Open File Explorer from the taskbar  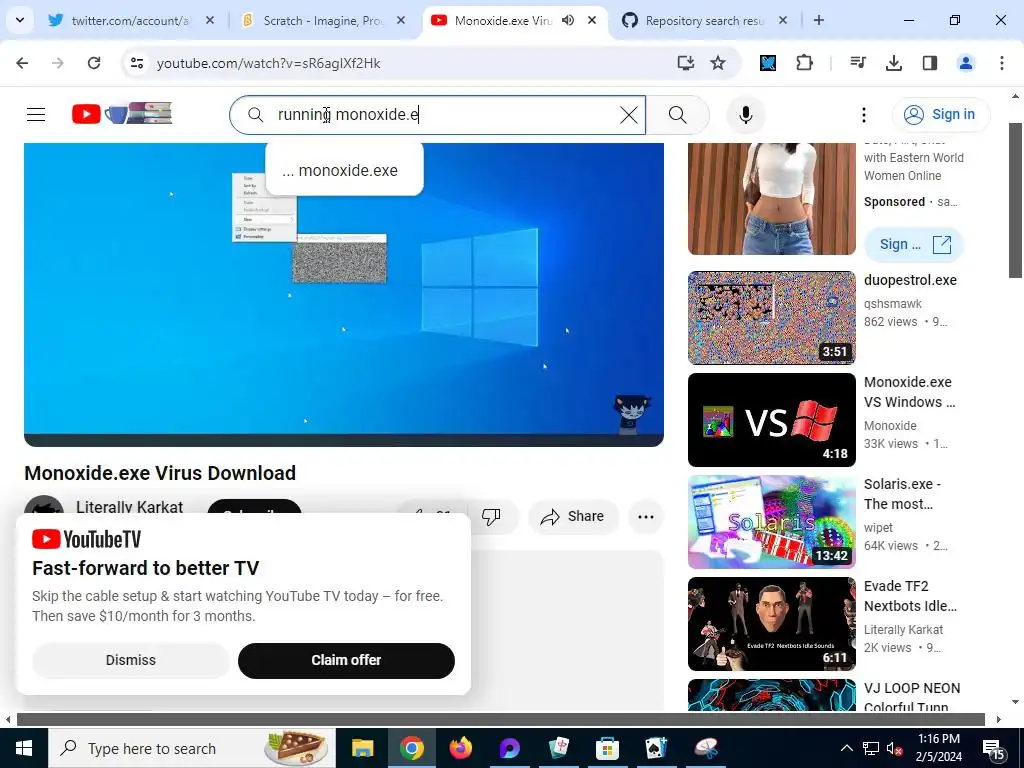[362, 748]
